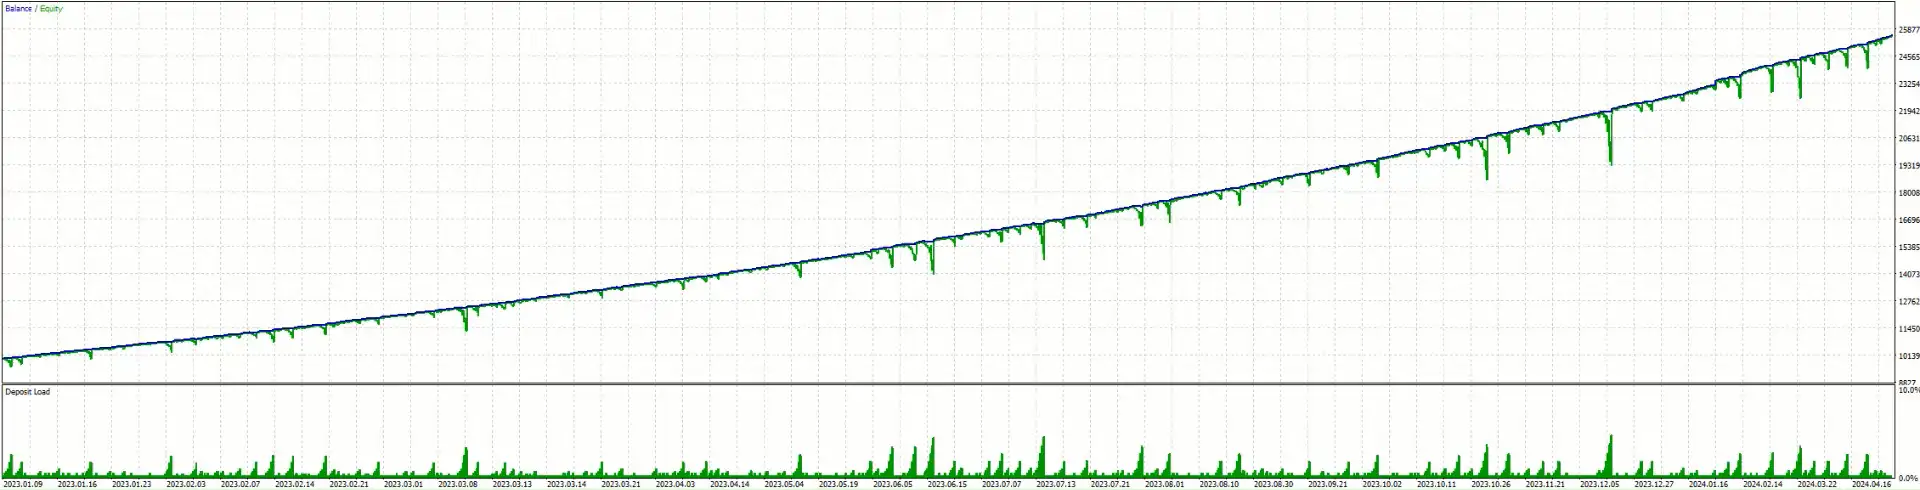Click the 0.0% deposit load axis label
This screenshot has width=1920, height=490.
tap(1908, 477)
